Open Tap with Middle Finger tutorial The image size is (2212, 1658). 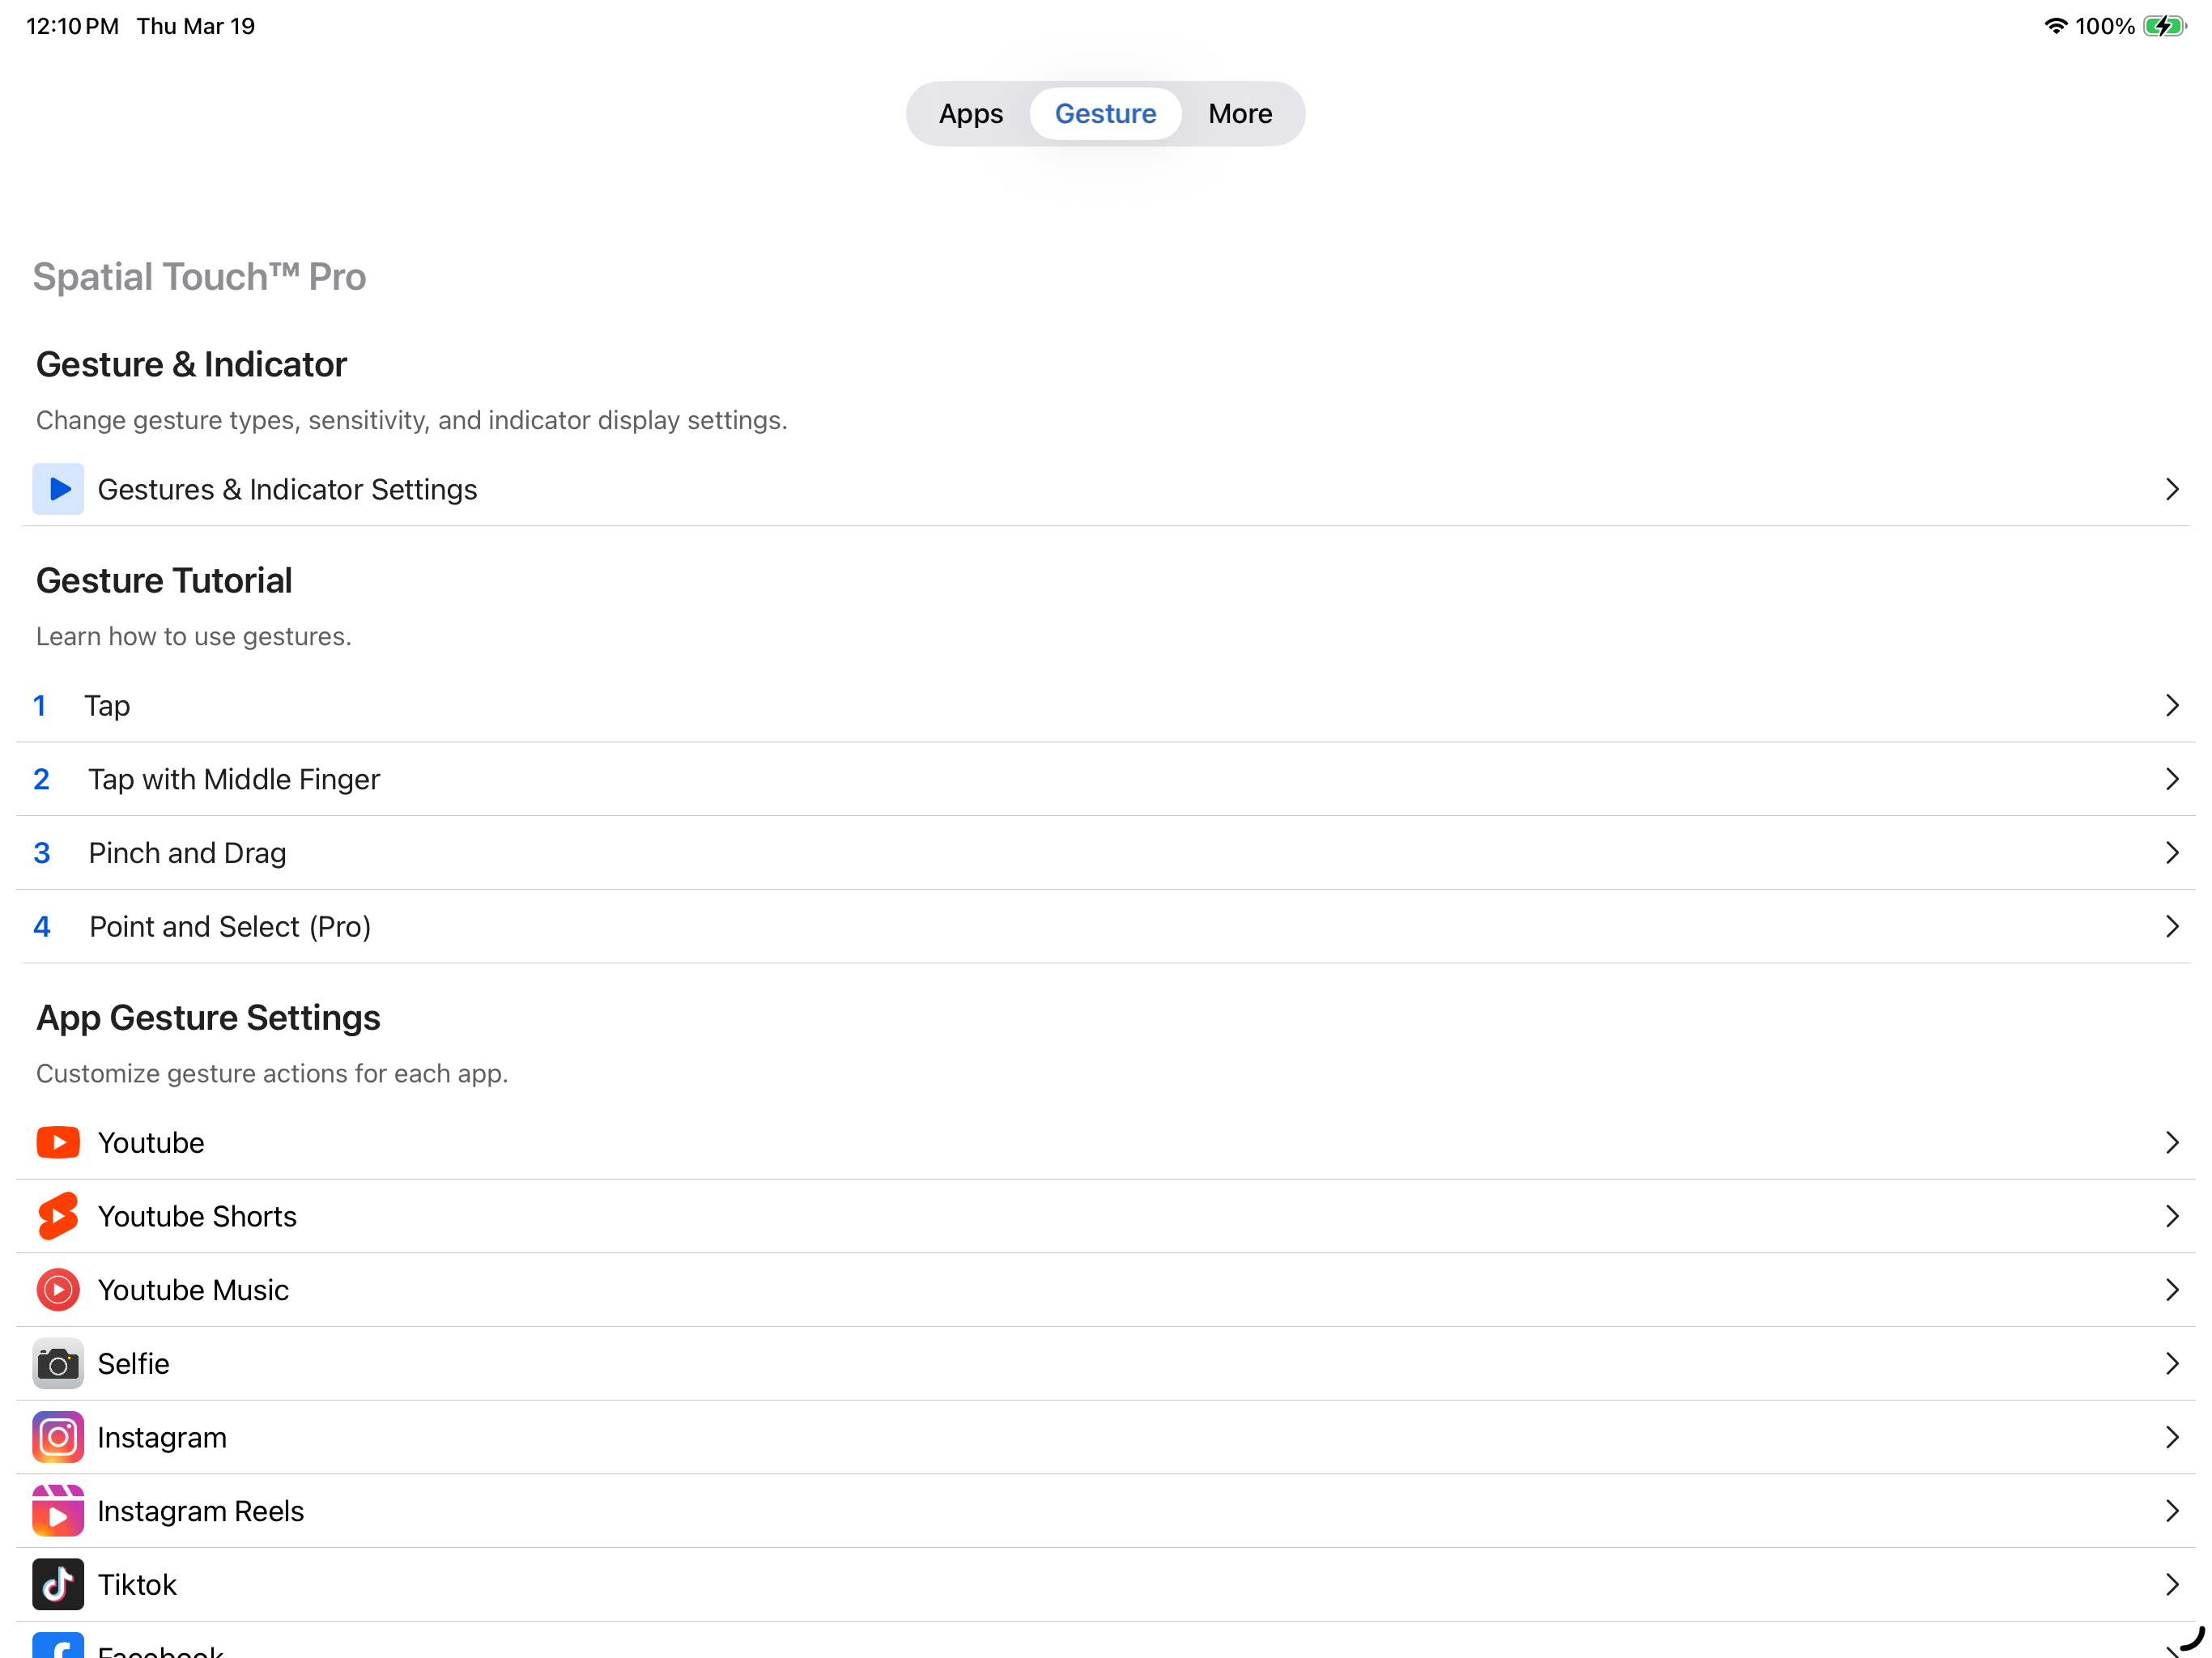[x=1106, y=779]
